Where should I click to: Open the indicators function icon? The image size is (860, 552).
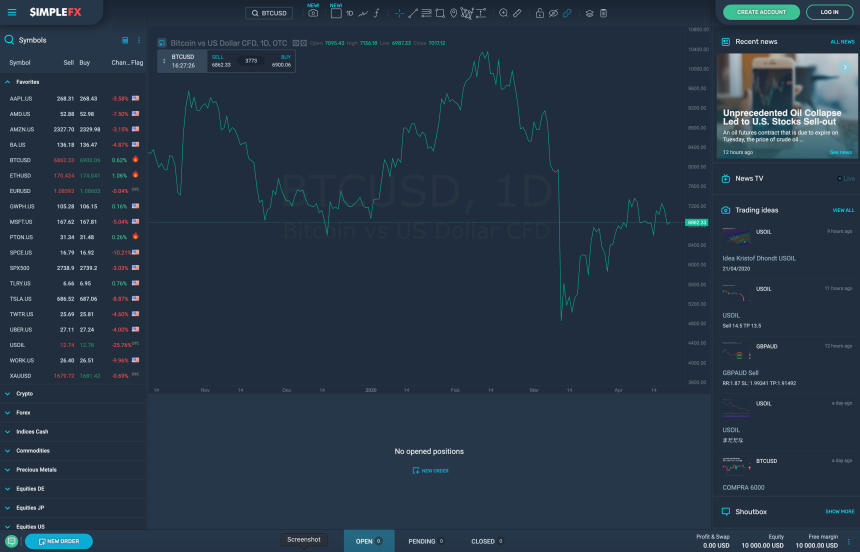(x=376, y=14)
